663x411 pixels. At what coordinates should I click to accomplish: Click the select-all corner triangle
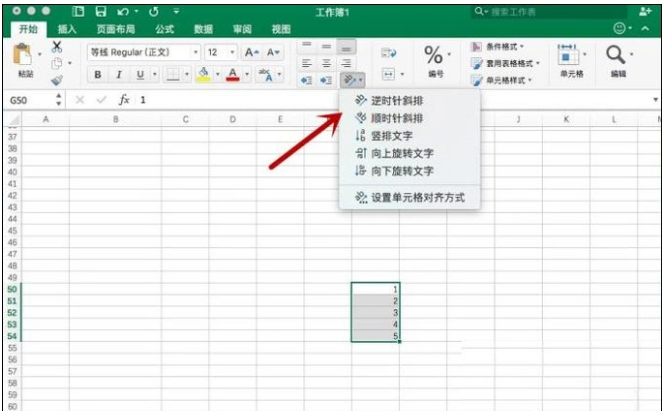(x=13, y=120)
